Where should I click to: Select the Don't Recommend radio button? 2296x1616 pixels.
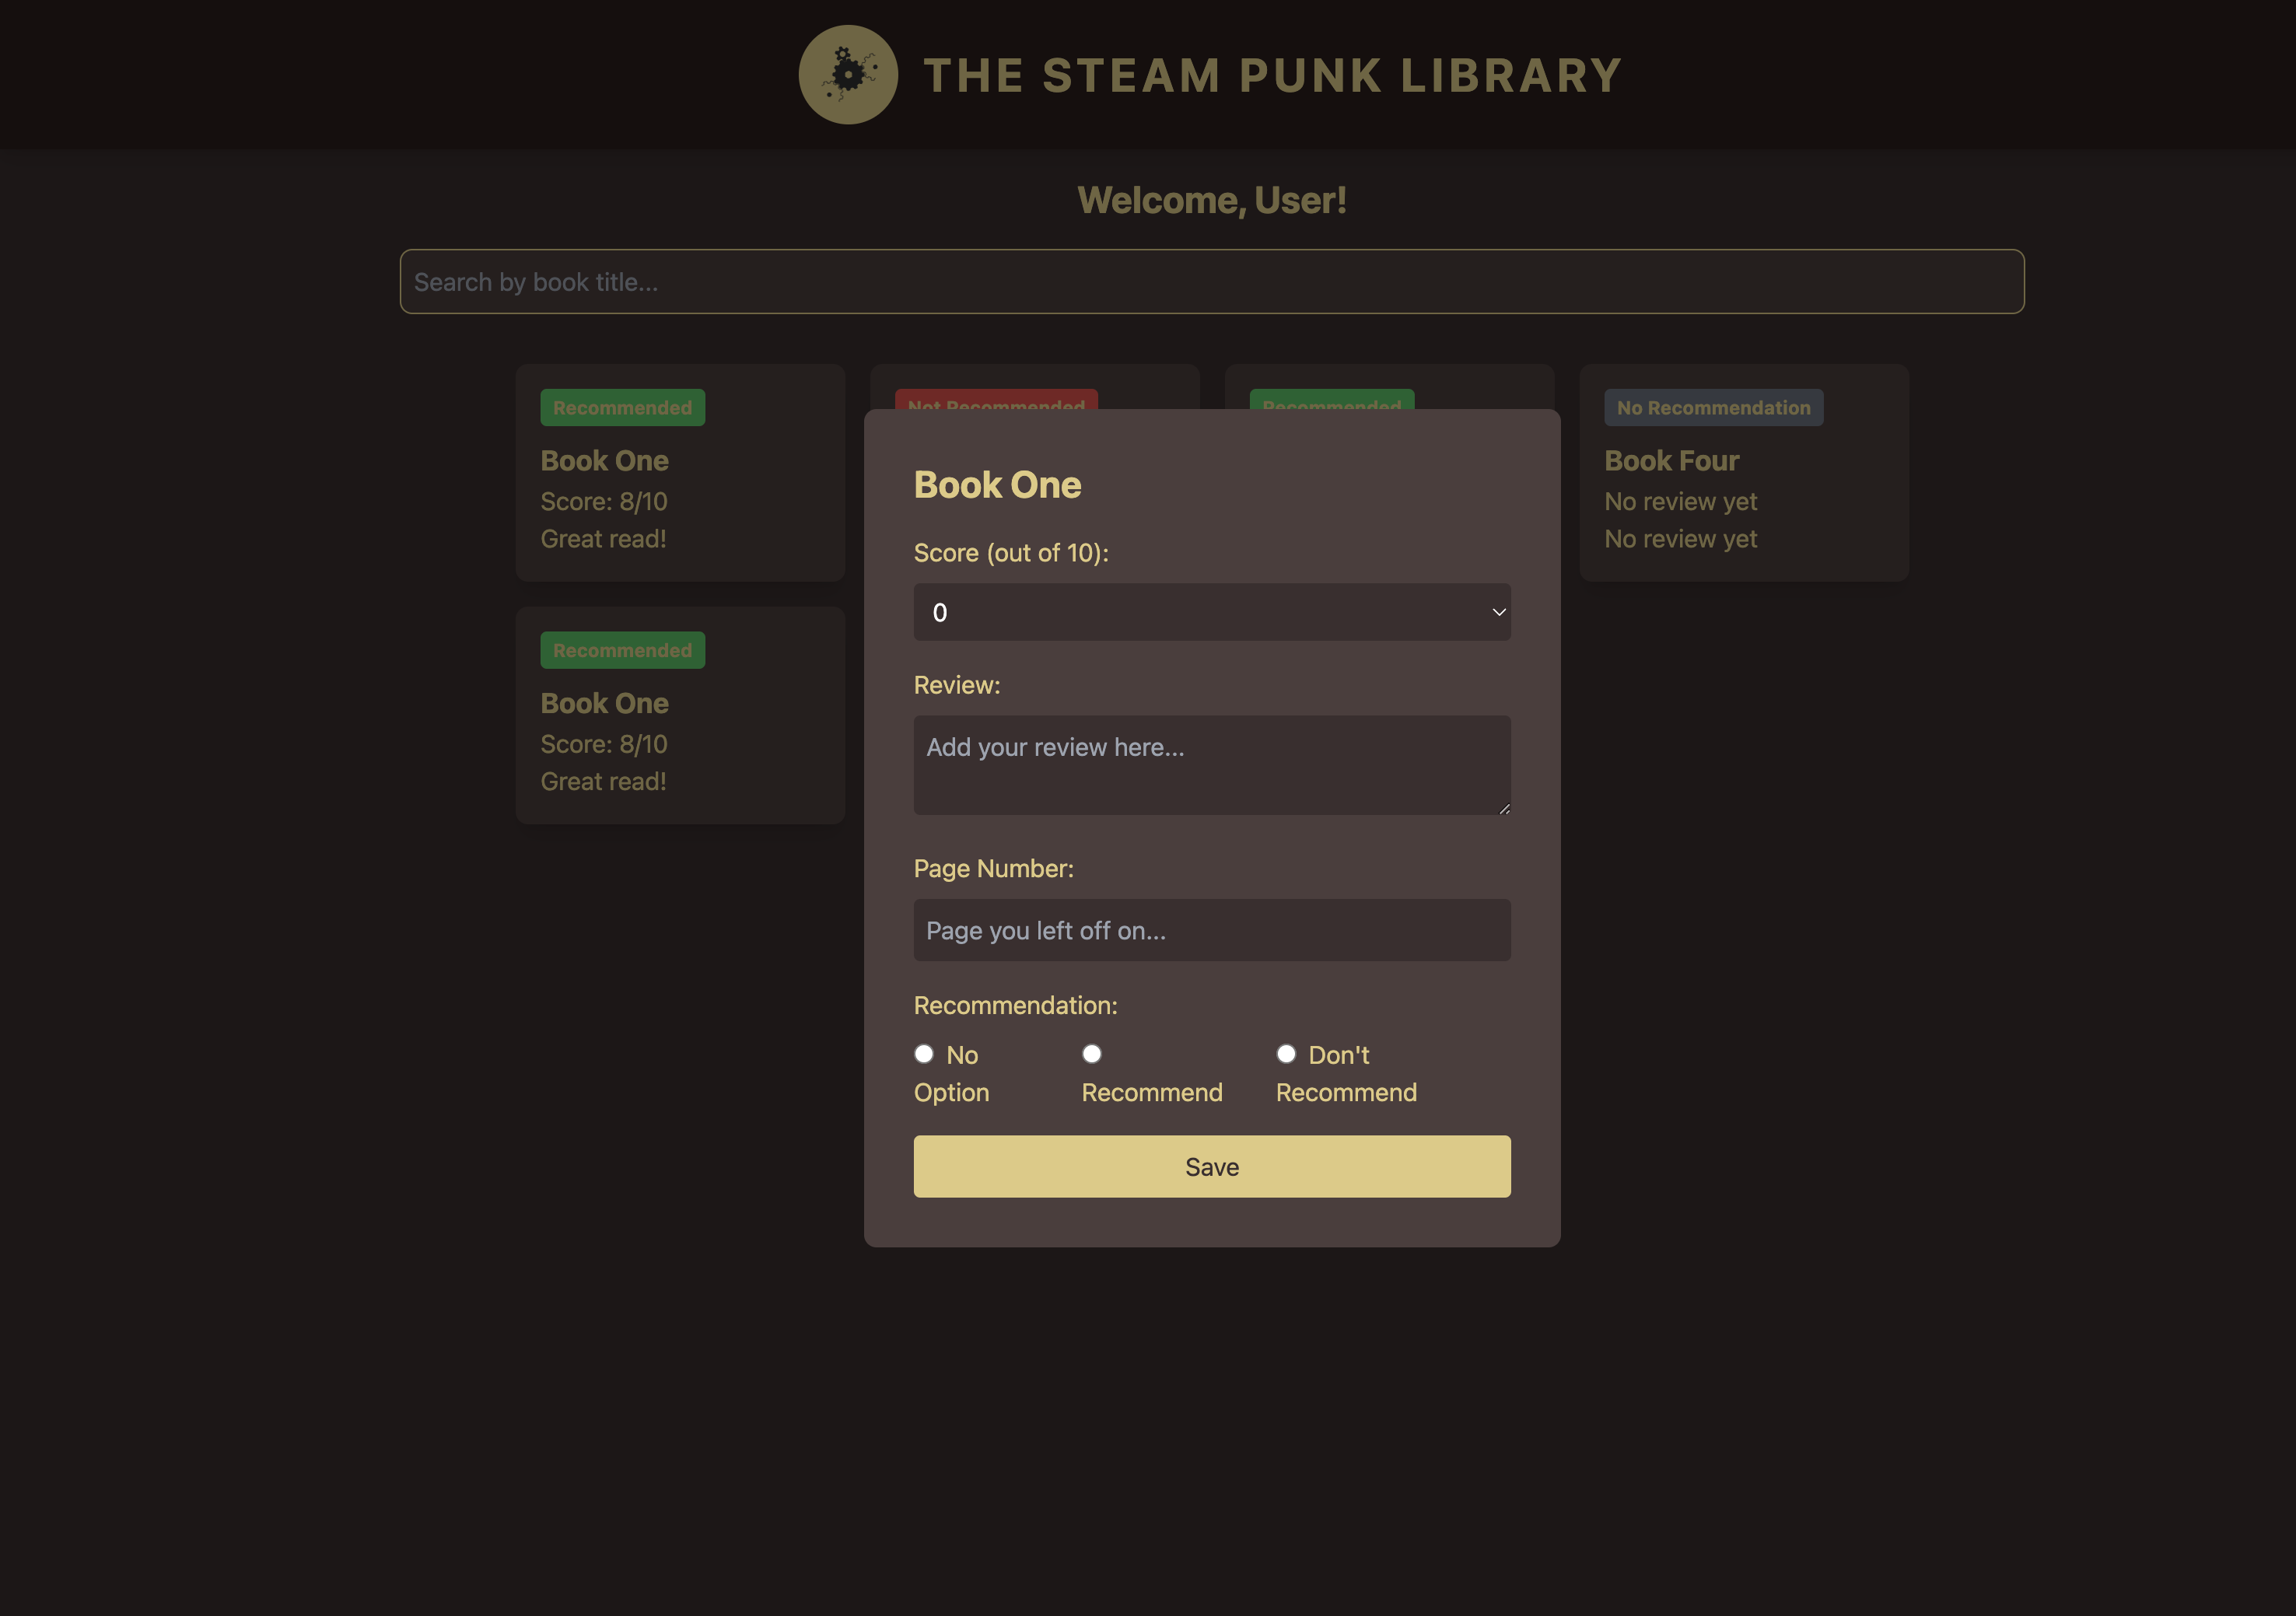[1286, 1054]
